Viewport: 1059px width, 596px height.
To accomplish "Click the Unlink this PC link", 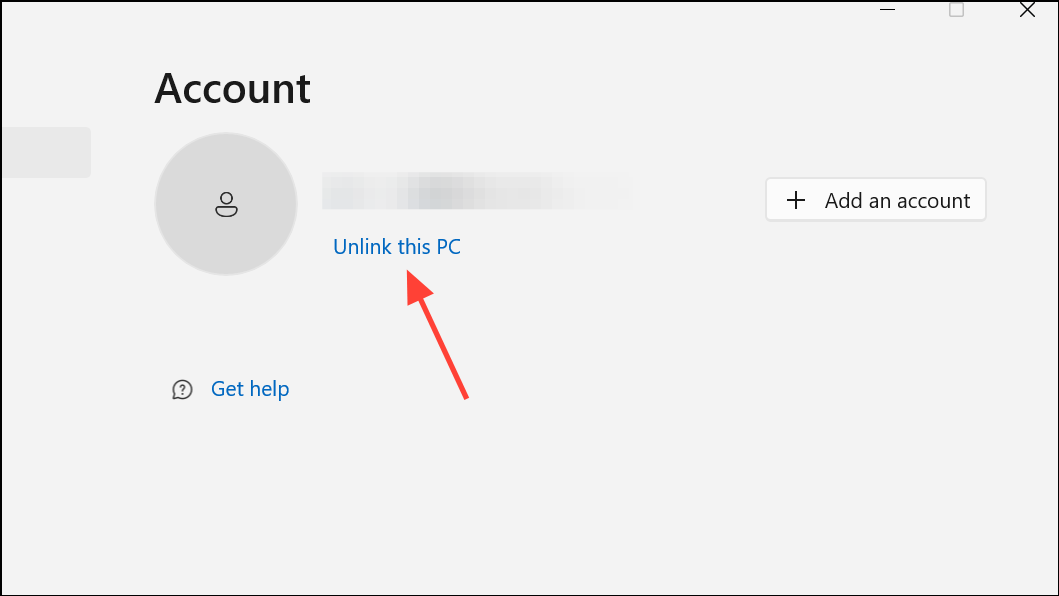I will [x=396, y=247].
